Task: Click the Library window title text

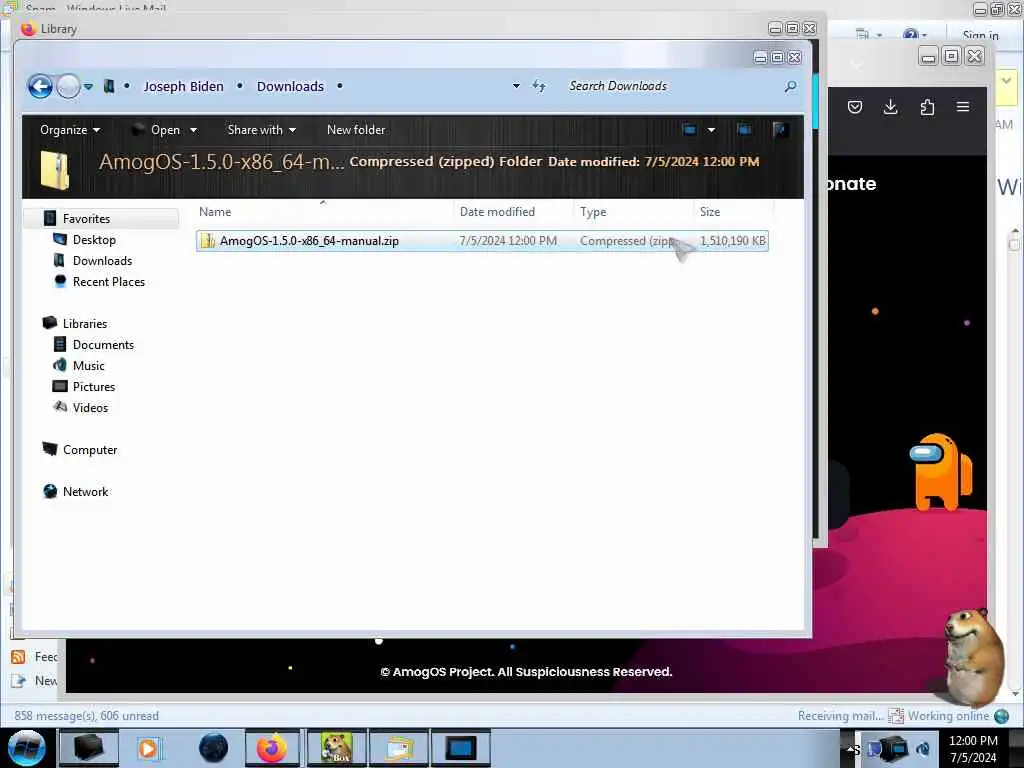Action: point(58,29)
